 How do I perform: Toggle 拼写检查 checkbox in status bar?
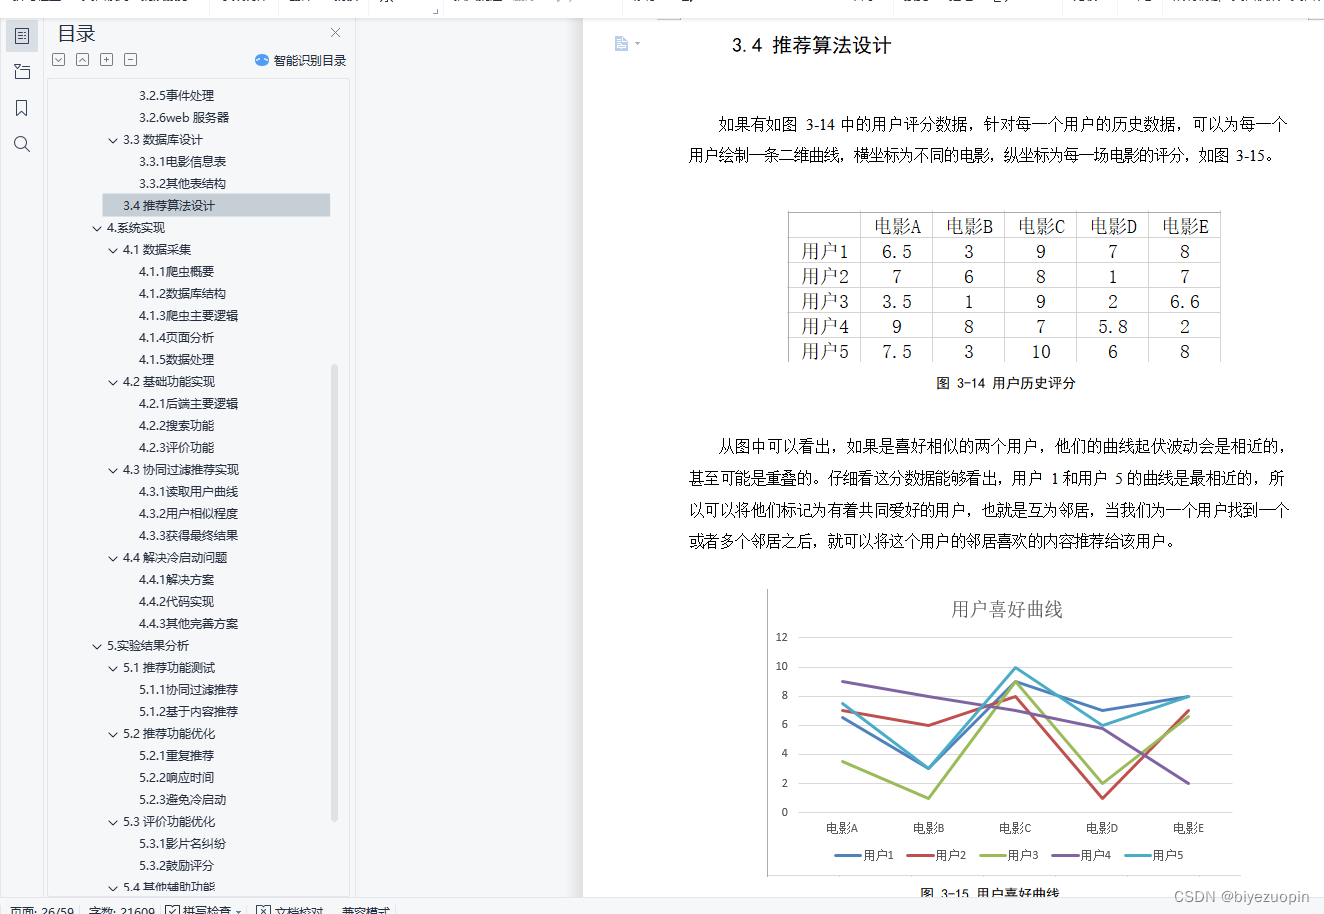click(172, 909)
